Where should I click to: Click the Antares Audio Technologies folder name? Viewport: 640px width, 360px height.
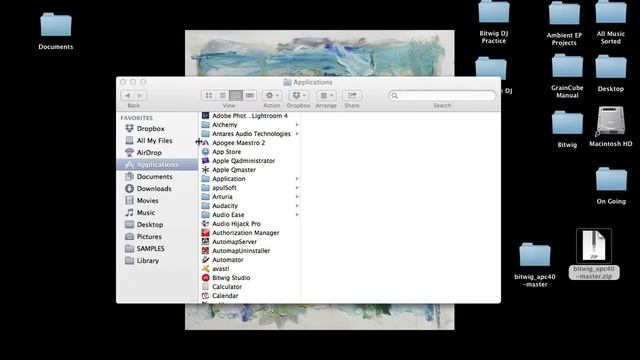point(251,134)
